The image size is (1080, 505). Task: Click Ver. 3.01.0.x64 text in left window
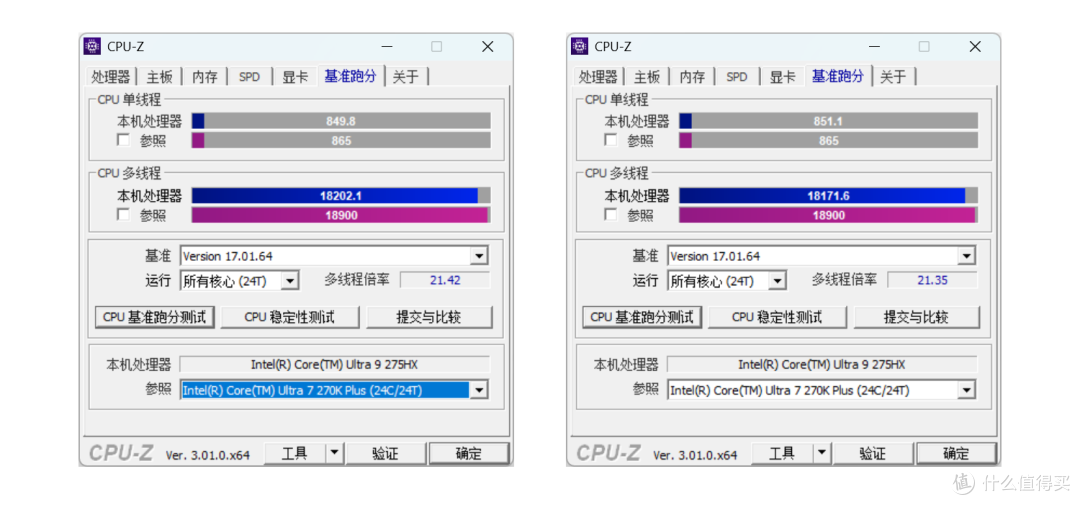tap(208, 455)
